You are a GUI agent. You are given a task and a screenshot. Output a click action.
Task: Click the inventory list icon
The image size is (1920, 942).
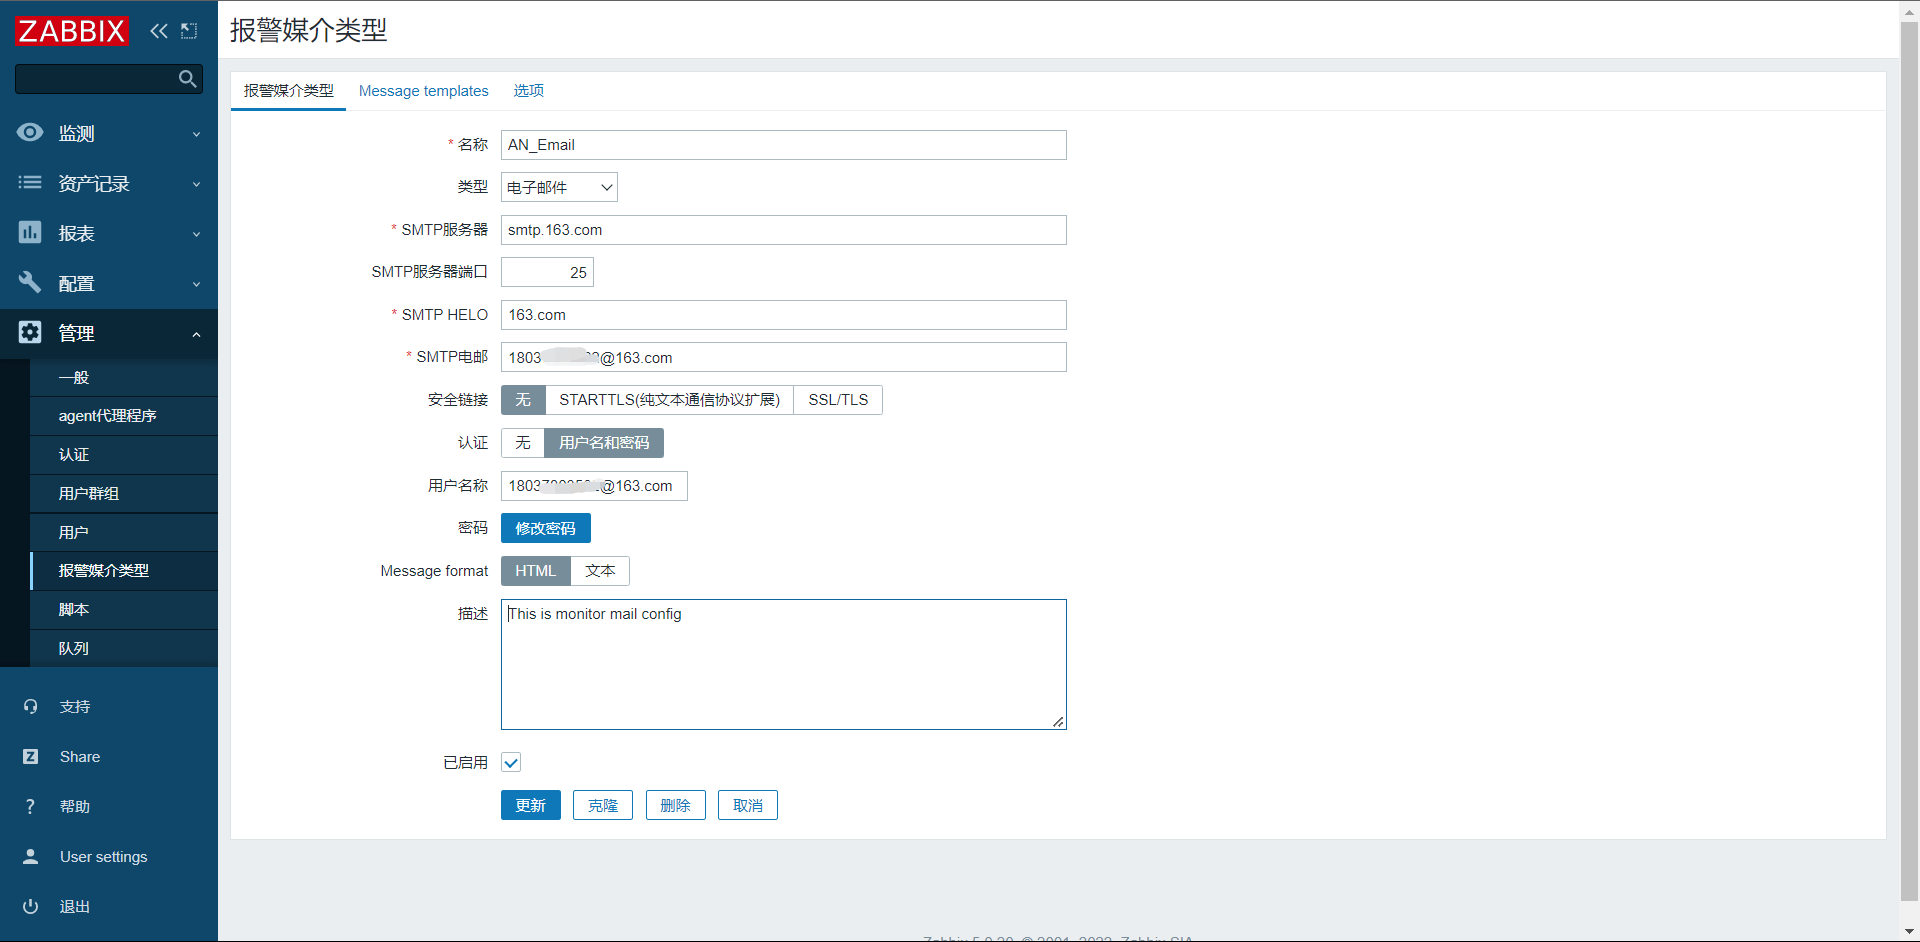30,182
